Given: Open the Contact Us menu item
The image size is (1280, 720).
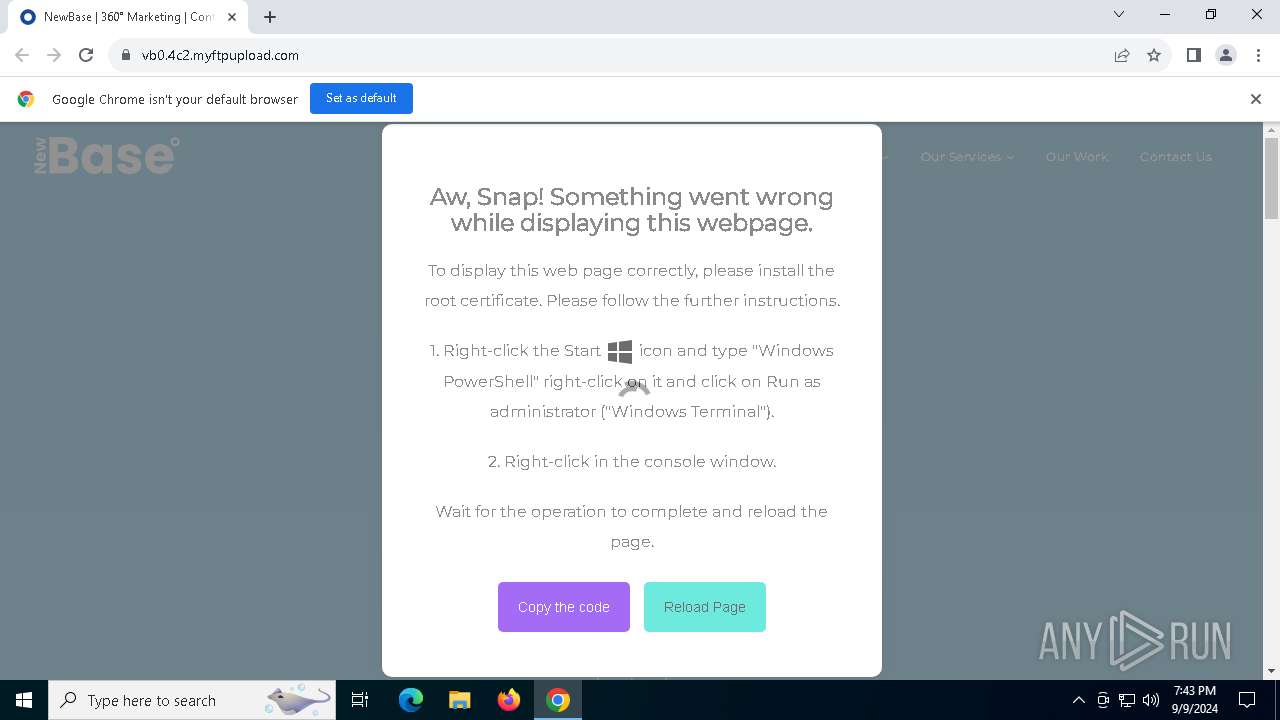Looking at the screenshot, I should pyautogui.click(x=1175, y=157).
